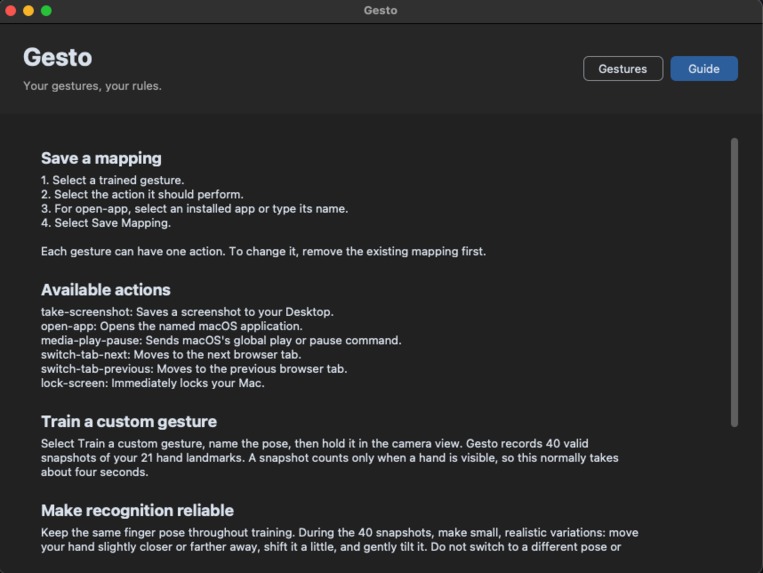Click the "Gesto" app title heading
This screenshot has width=763, height=573.
click(x=57, y=57)
